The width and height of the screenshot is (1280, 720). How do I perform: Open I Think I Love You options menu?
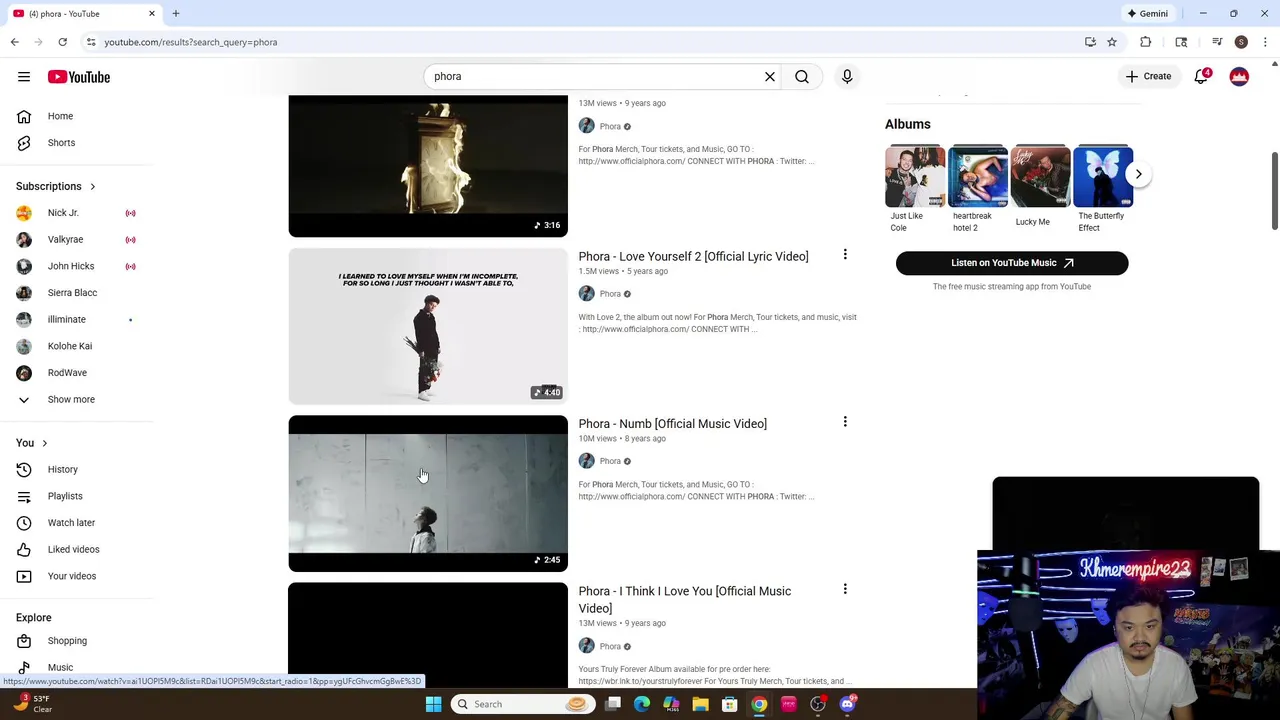pyautogui.click(x=845, y=590)
